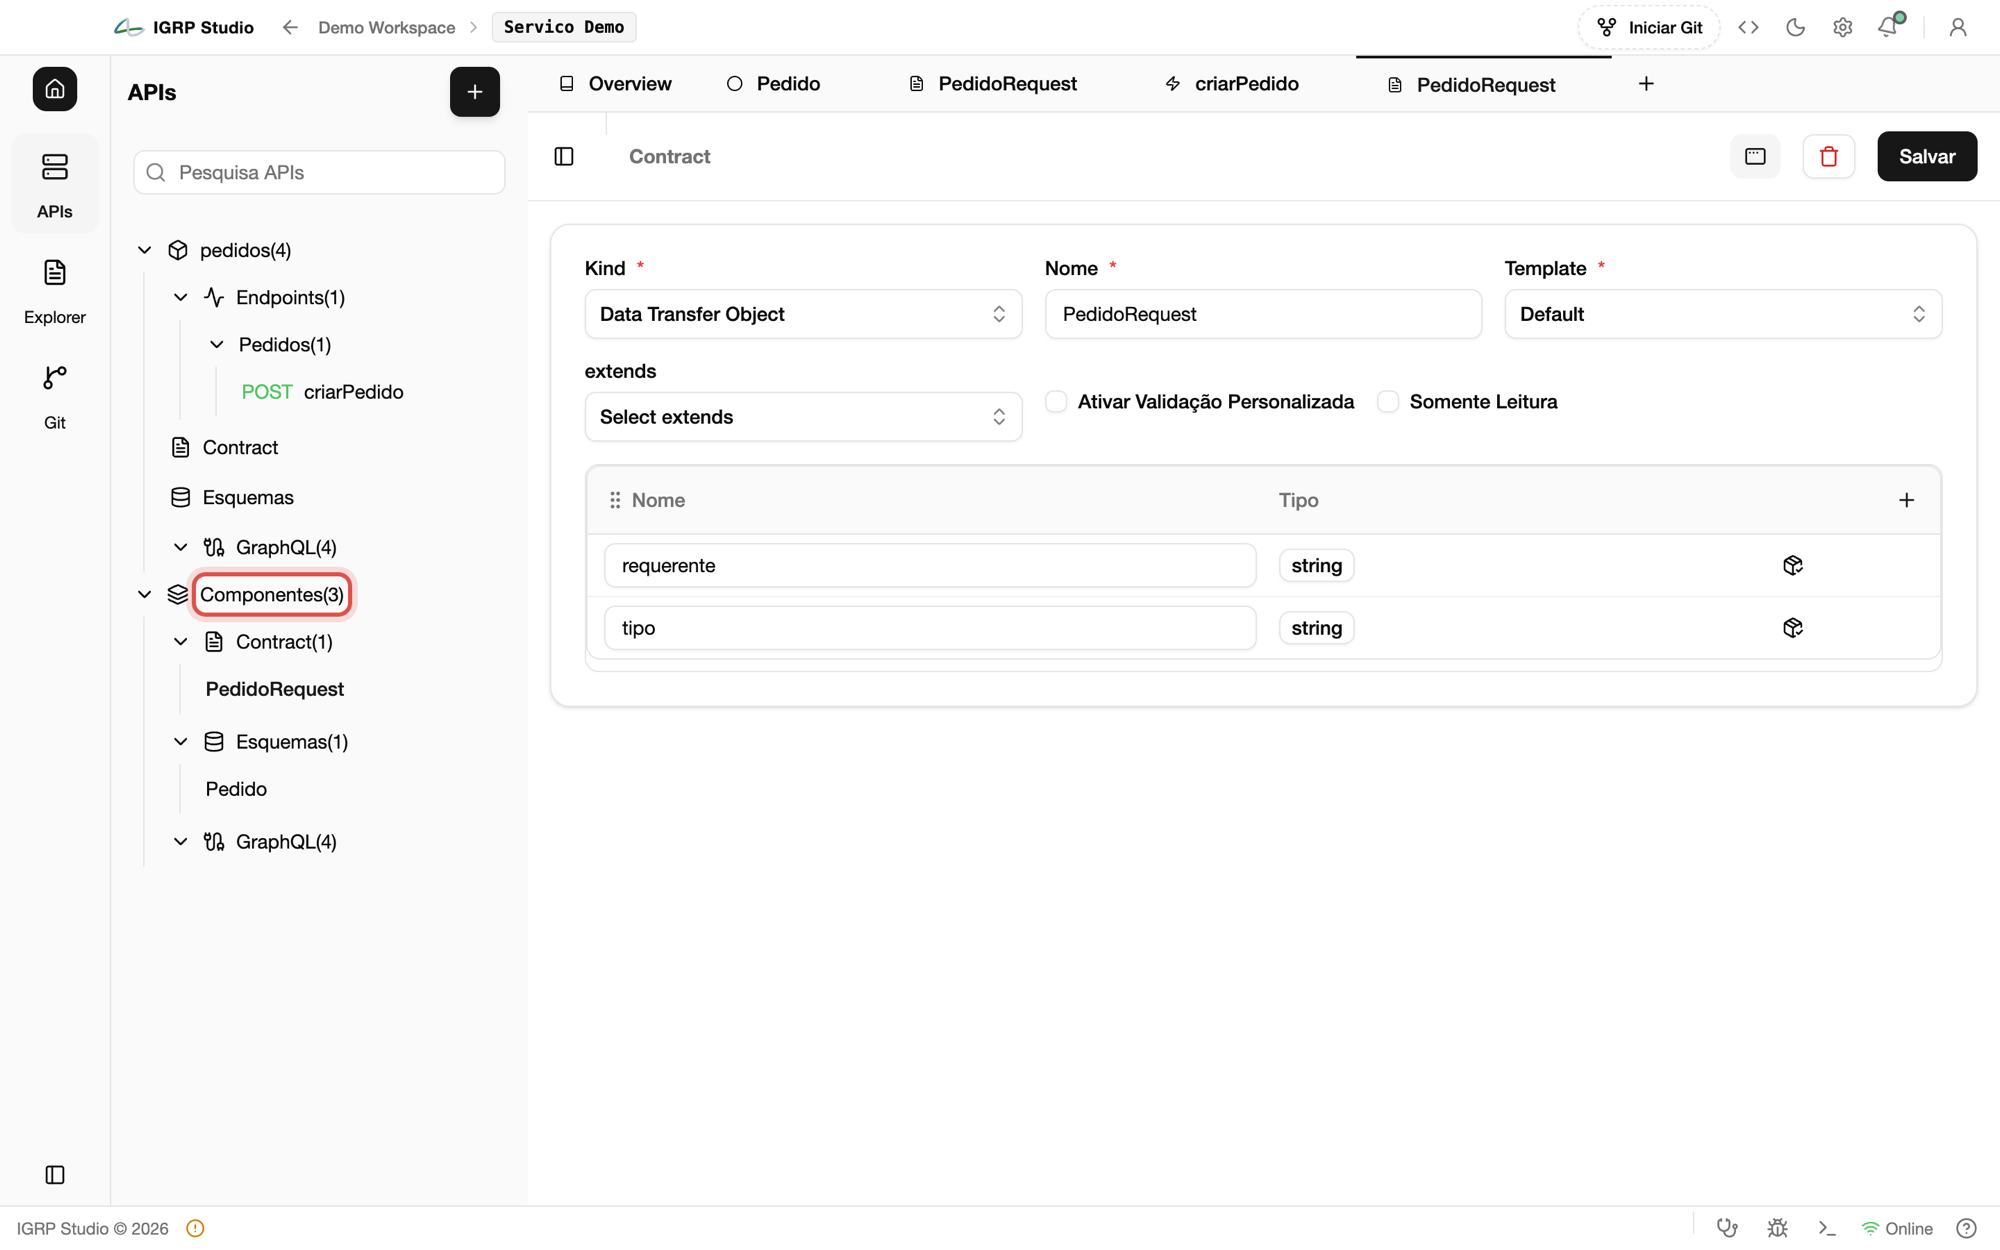Click the add API plus button
This screenshot has width=2000, height=1250.
(475, 92)
